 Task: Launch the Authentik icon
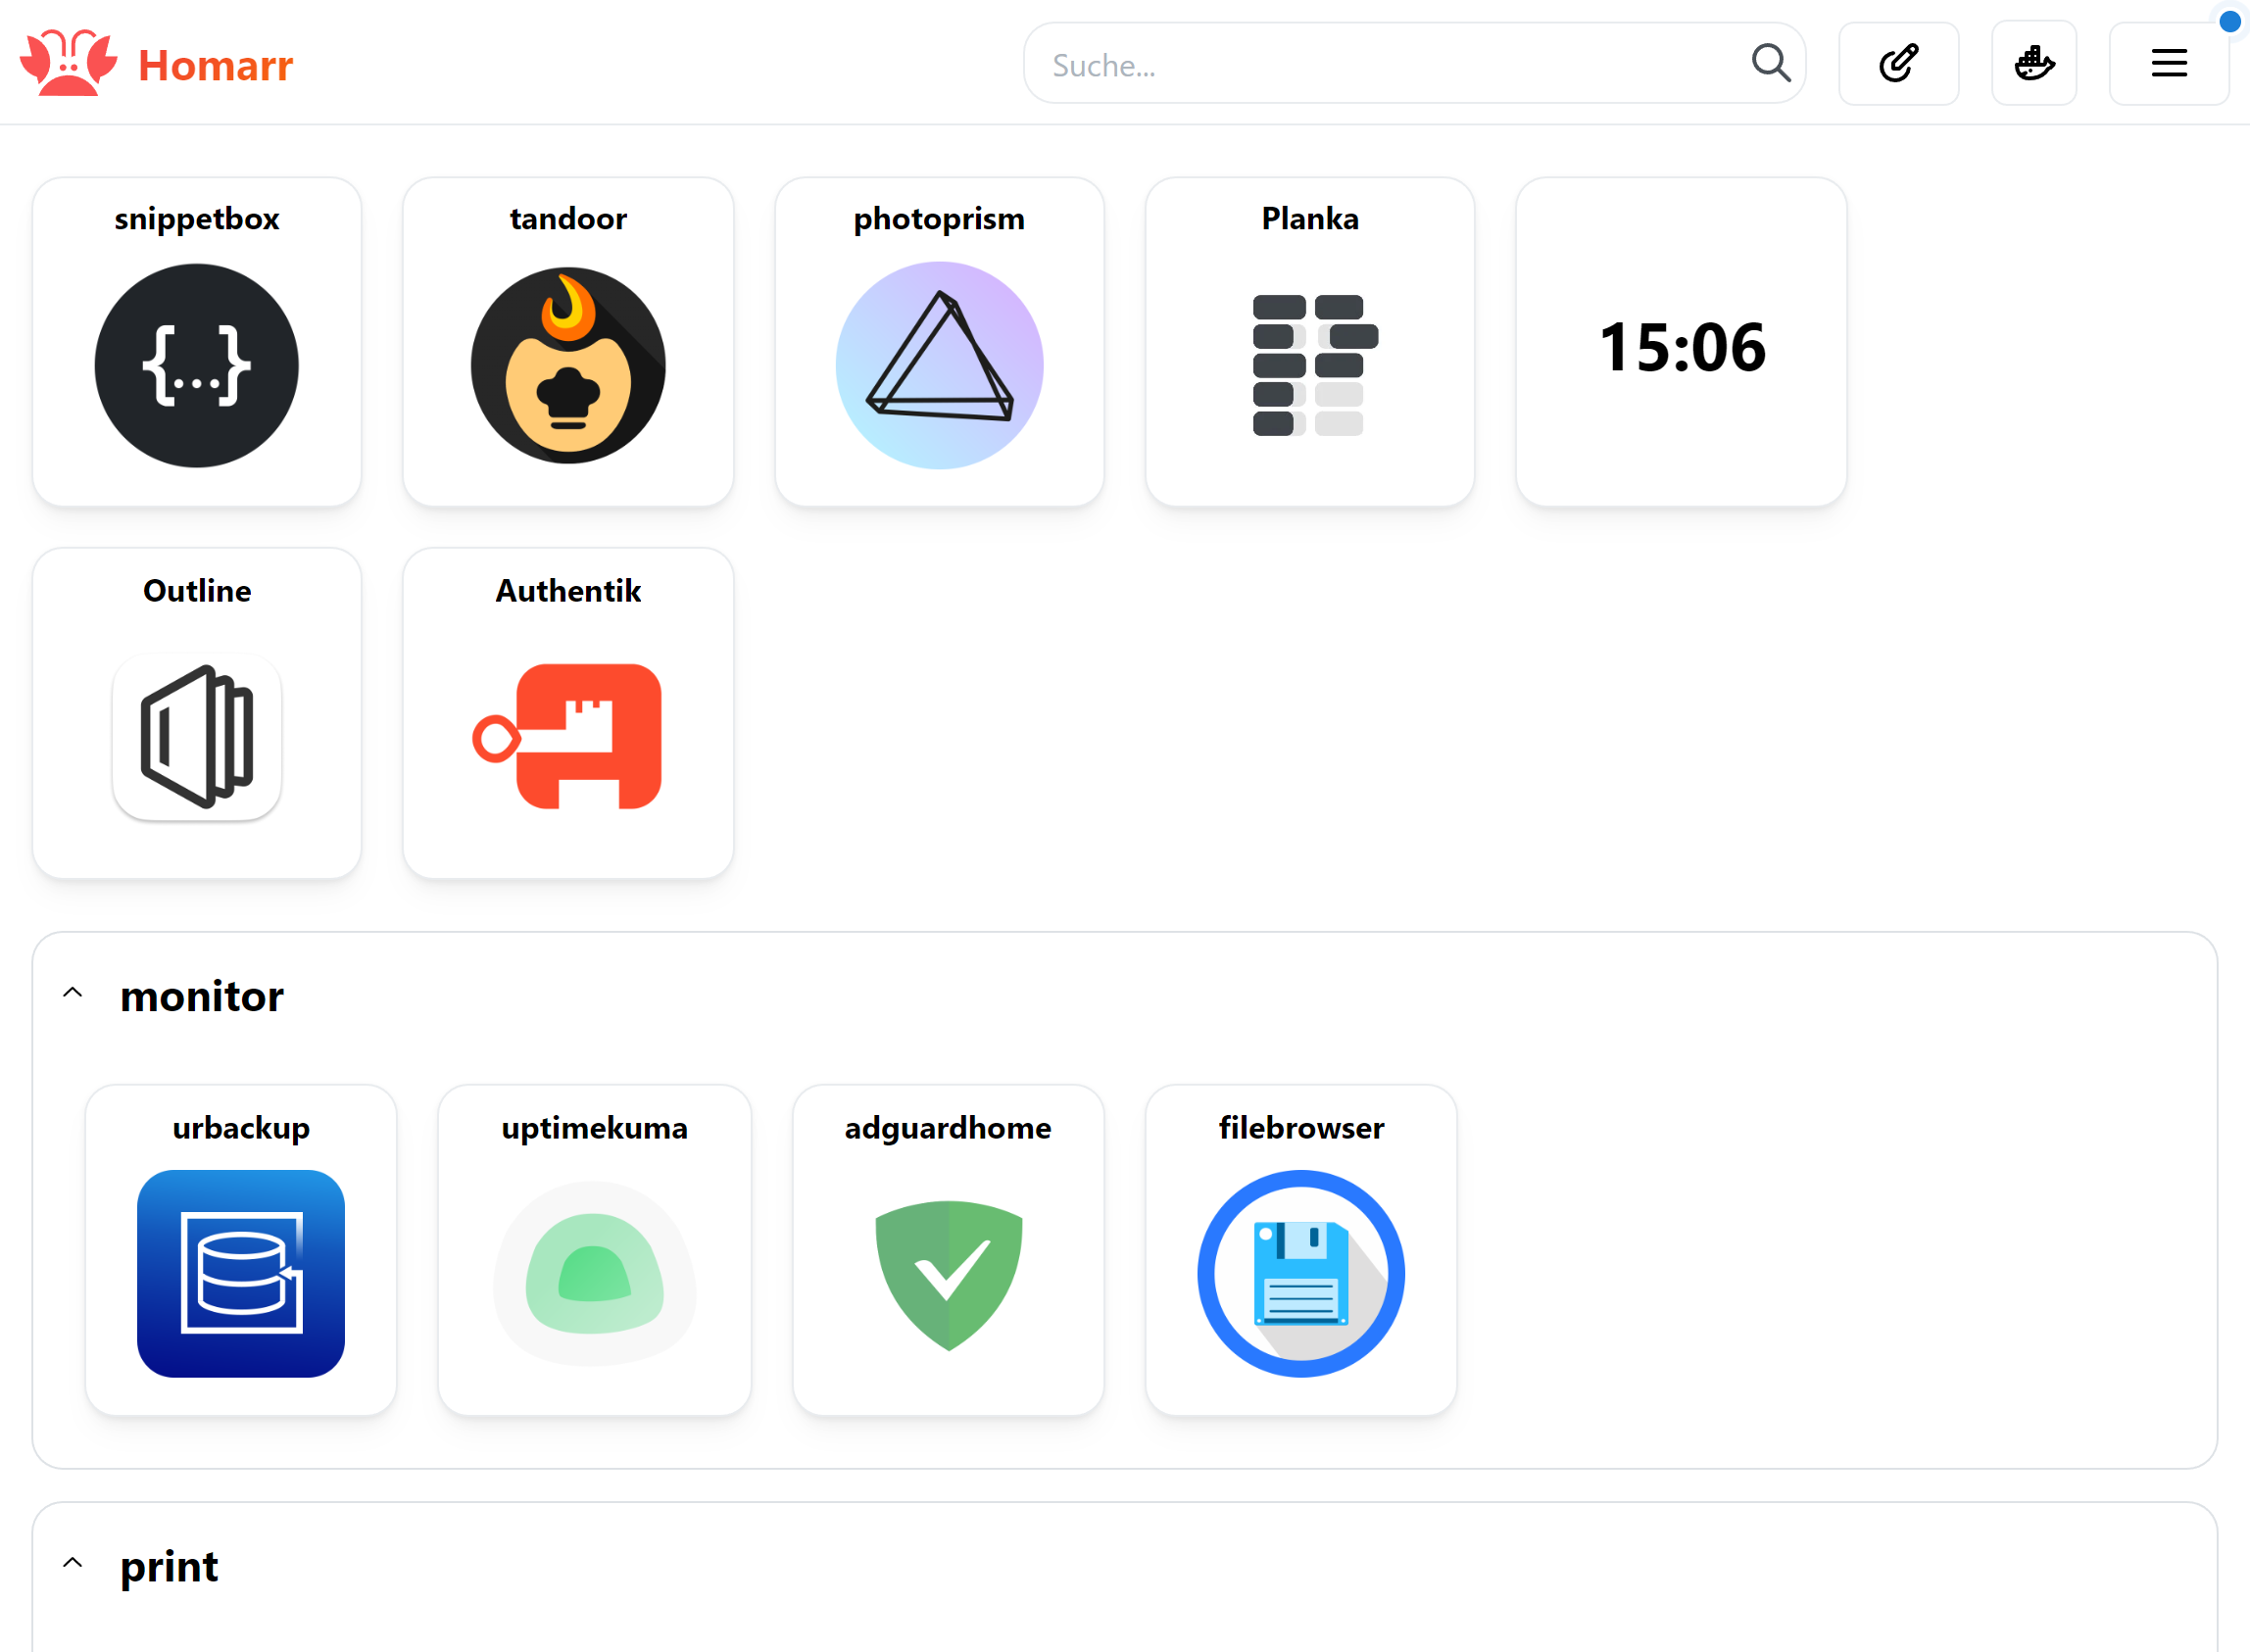pyautogui.click(x=567, y=737)
